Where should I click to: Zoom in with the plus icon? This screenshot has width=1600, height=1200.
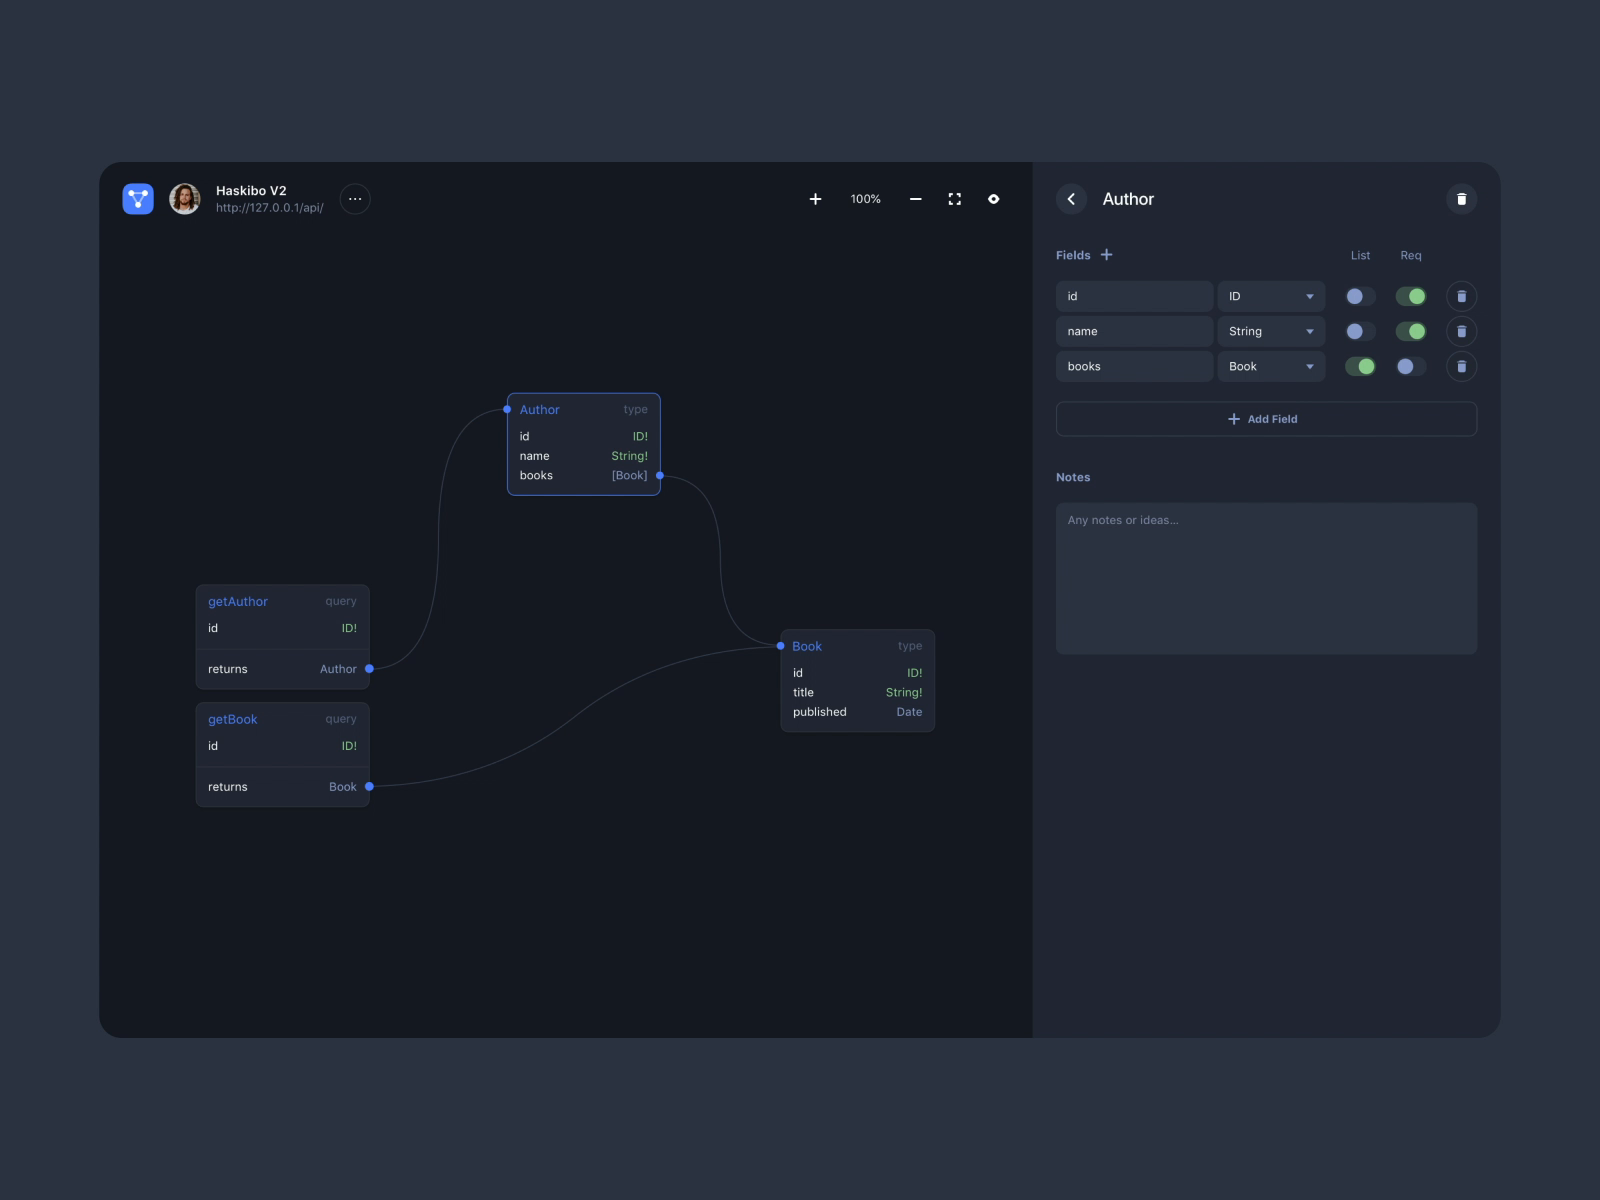(815, 199)
